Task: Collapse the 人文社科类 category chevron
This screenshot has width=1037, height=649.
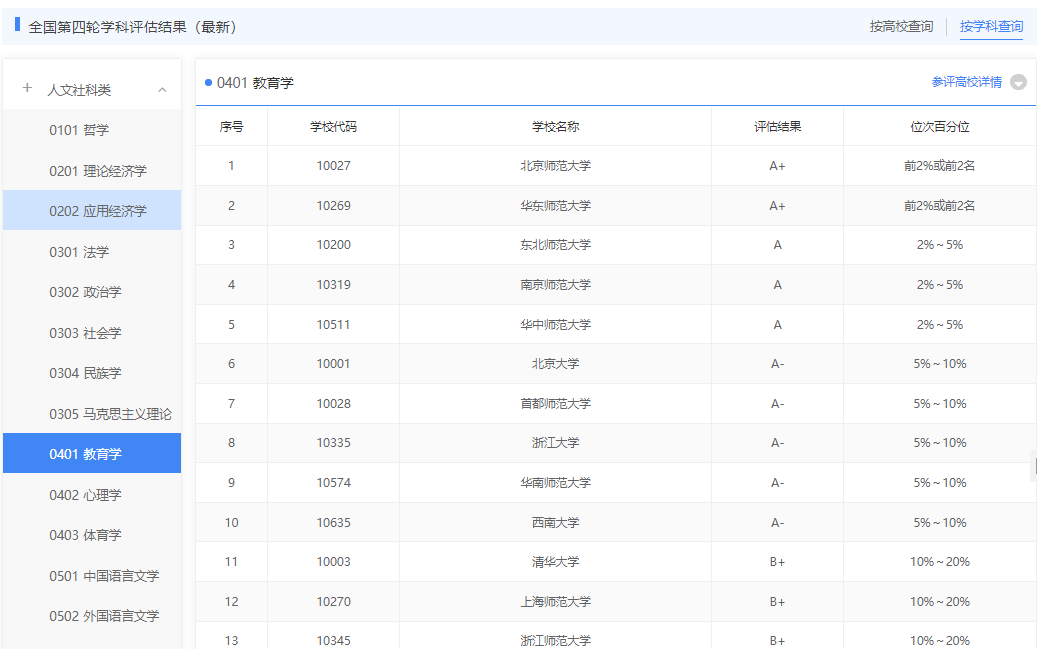Action: tap(162, 90)
